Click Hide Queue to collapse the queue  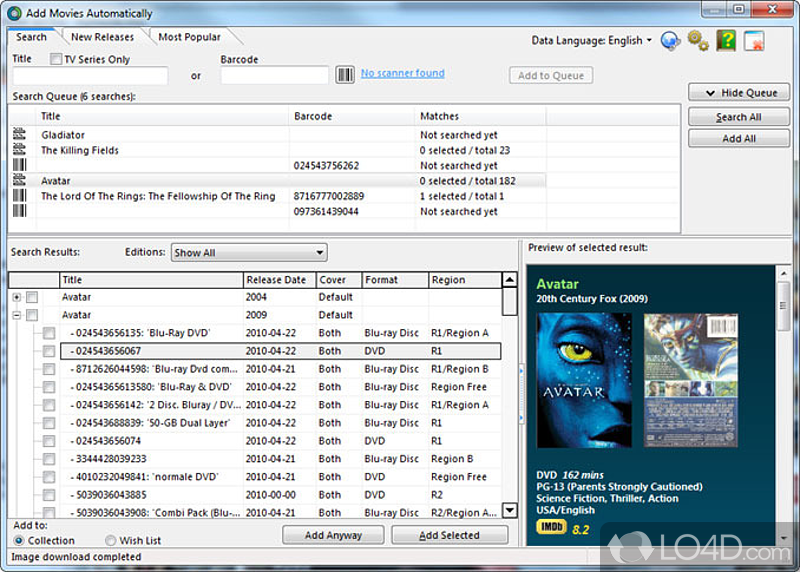click(739, 93)
